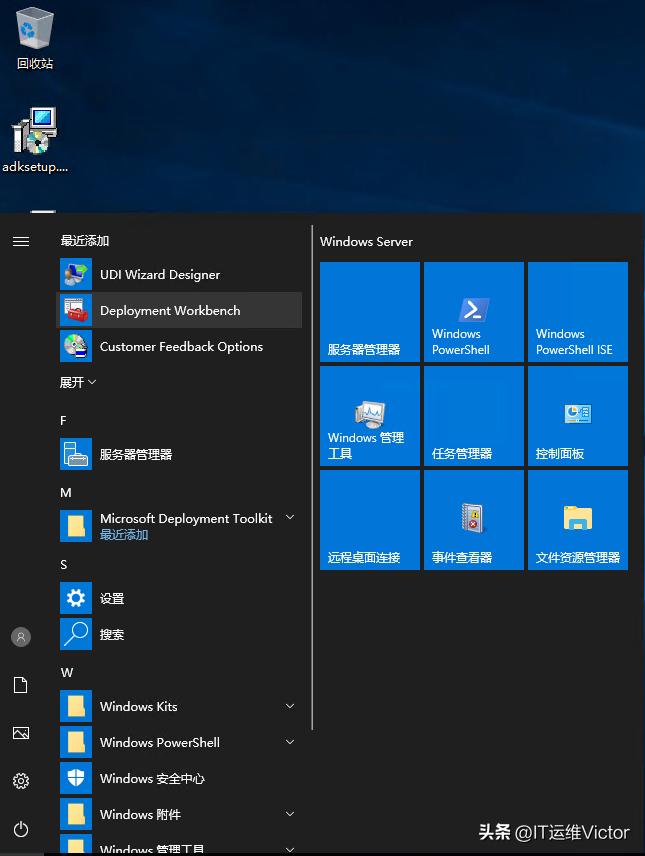Click the letter W group header
Image resolution: width=645 pixels, height=856 pixels.
[x=67, y=673]
